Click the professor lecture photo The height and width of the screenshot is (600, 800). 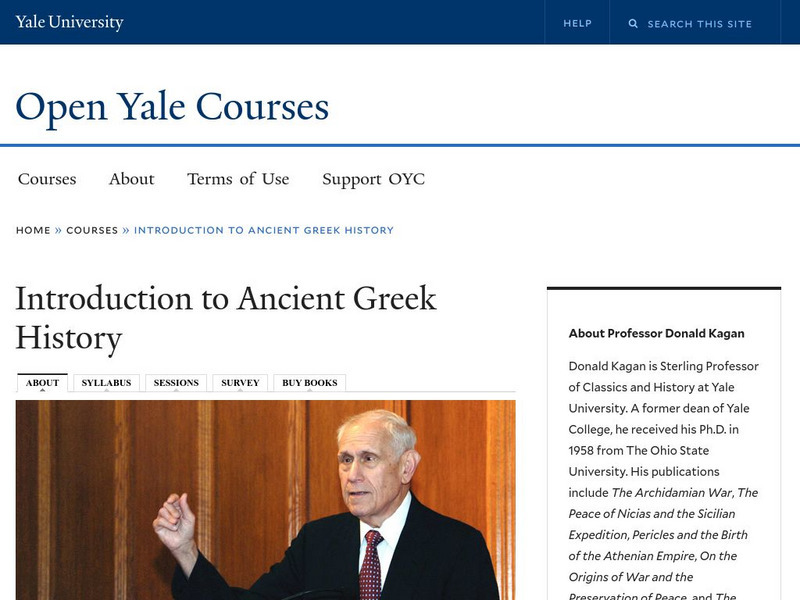point(265,500)
